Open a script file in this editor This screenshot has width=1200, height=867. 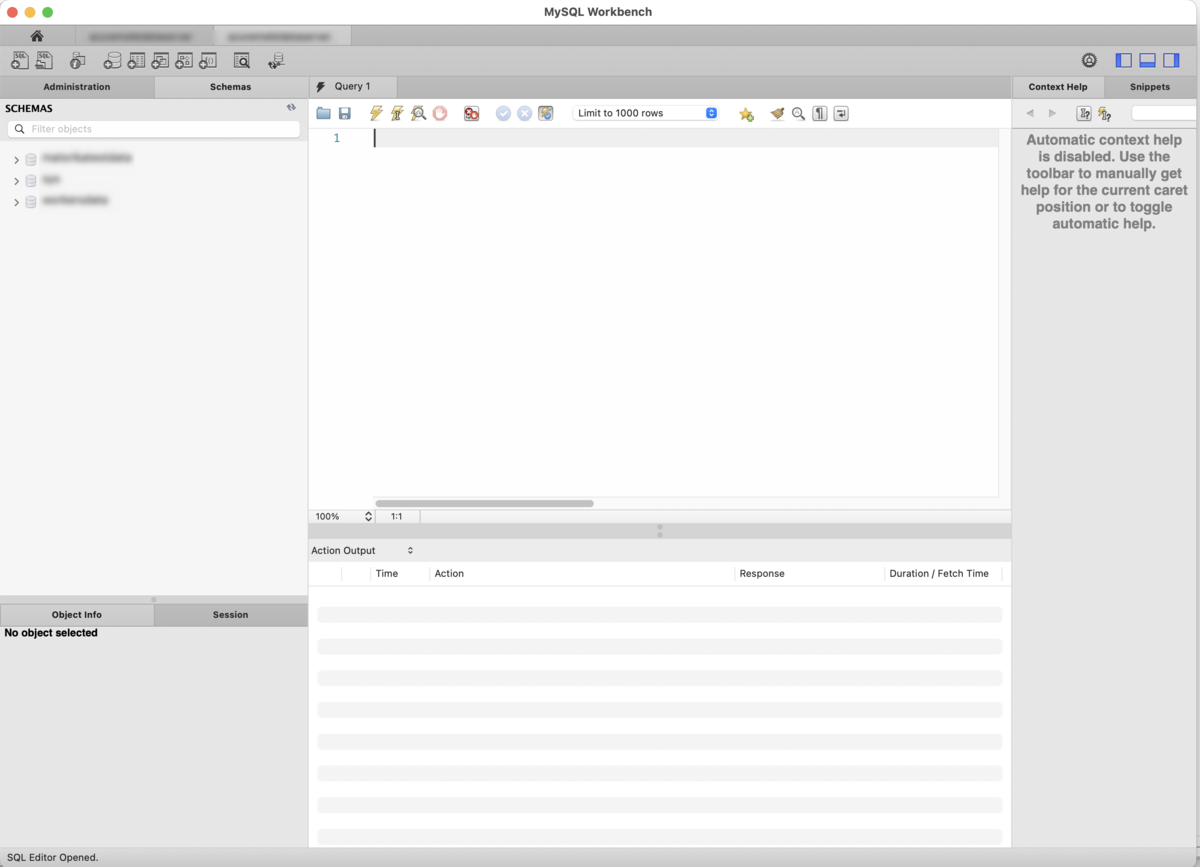click(x=323, y=114)
